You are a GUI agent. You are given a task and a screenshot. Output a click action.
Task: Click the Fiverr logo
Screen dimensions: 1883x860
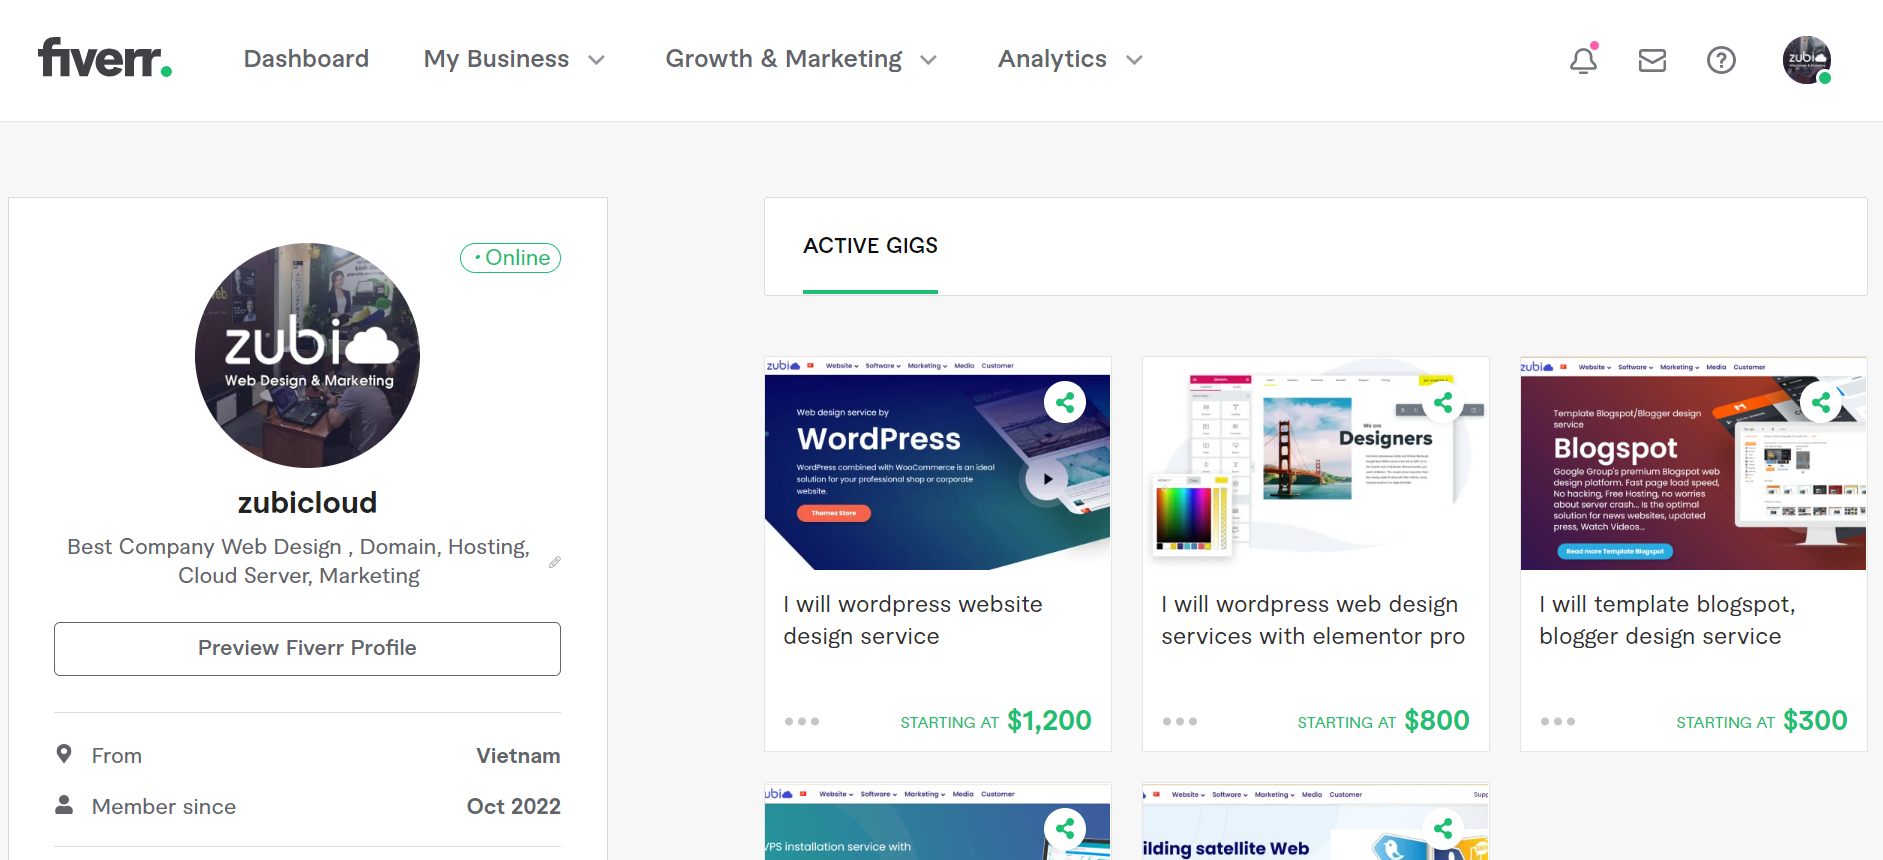click(105, 58)
